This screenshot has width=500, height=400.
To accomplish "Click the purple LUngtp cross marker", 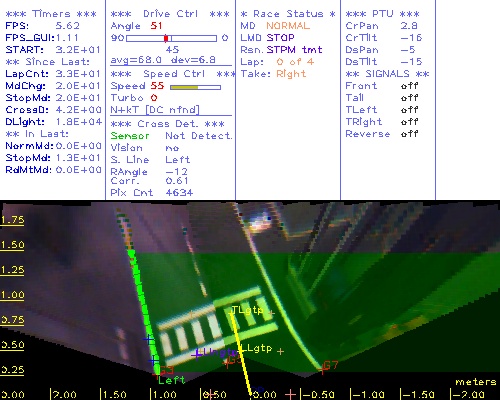I will click(x=197, y=354).
